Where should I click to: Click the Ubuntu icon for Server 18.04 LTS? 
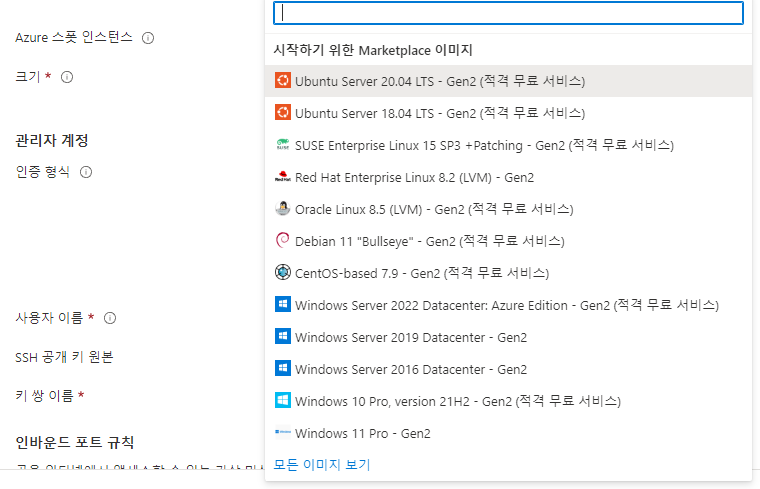click(283, 113)
